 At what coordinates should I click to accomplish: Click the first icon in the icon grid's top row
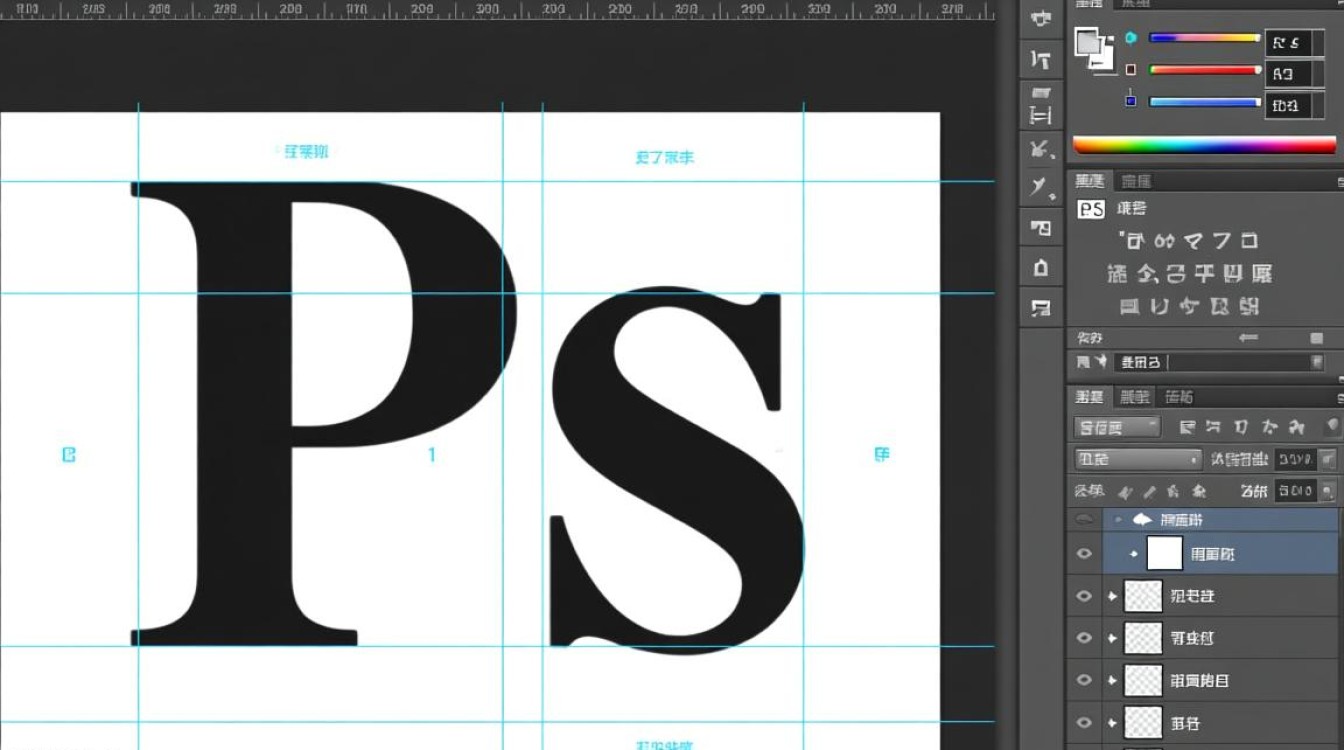point(1134,240)
